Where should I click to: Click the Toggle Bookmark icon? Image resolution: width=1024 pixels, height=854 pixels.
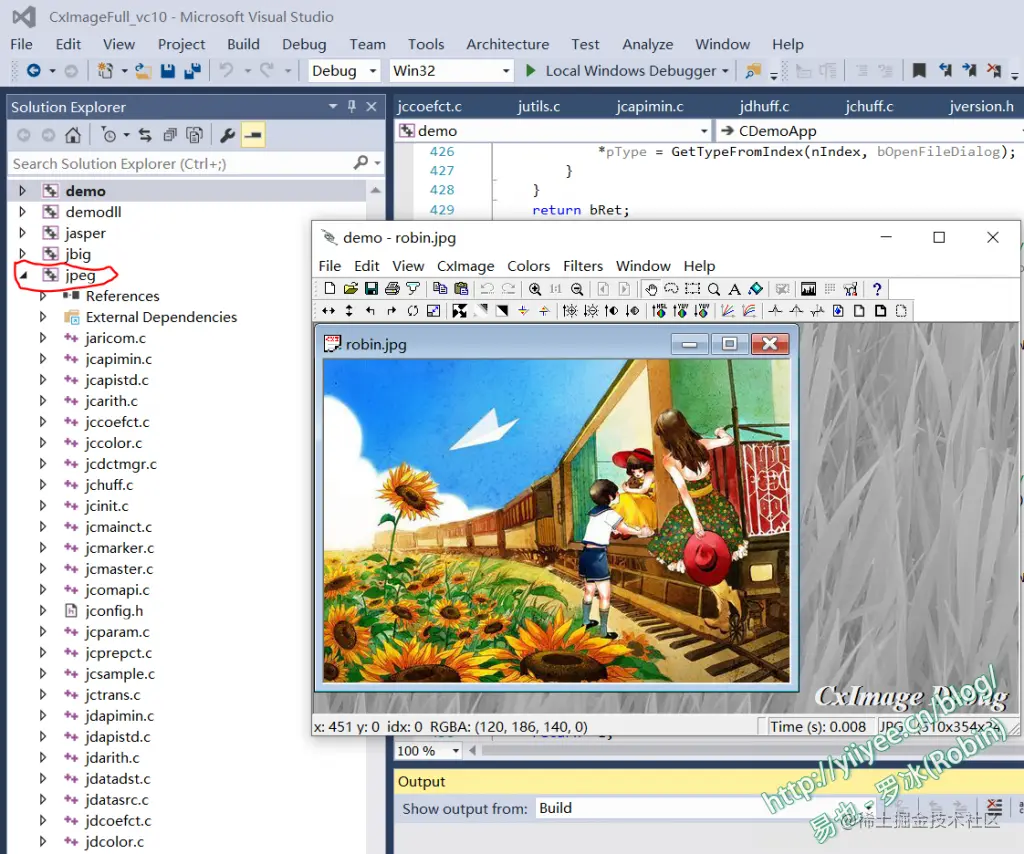920,71
